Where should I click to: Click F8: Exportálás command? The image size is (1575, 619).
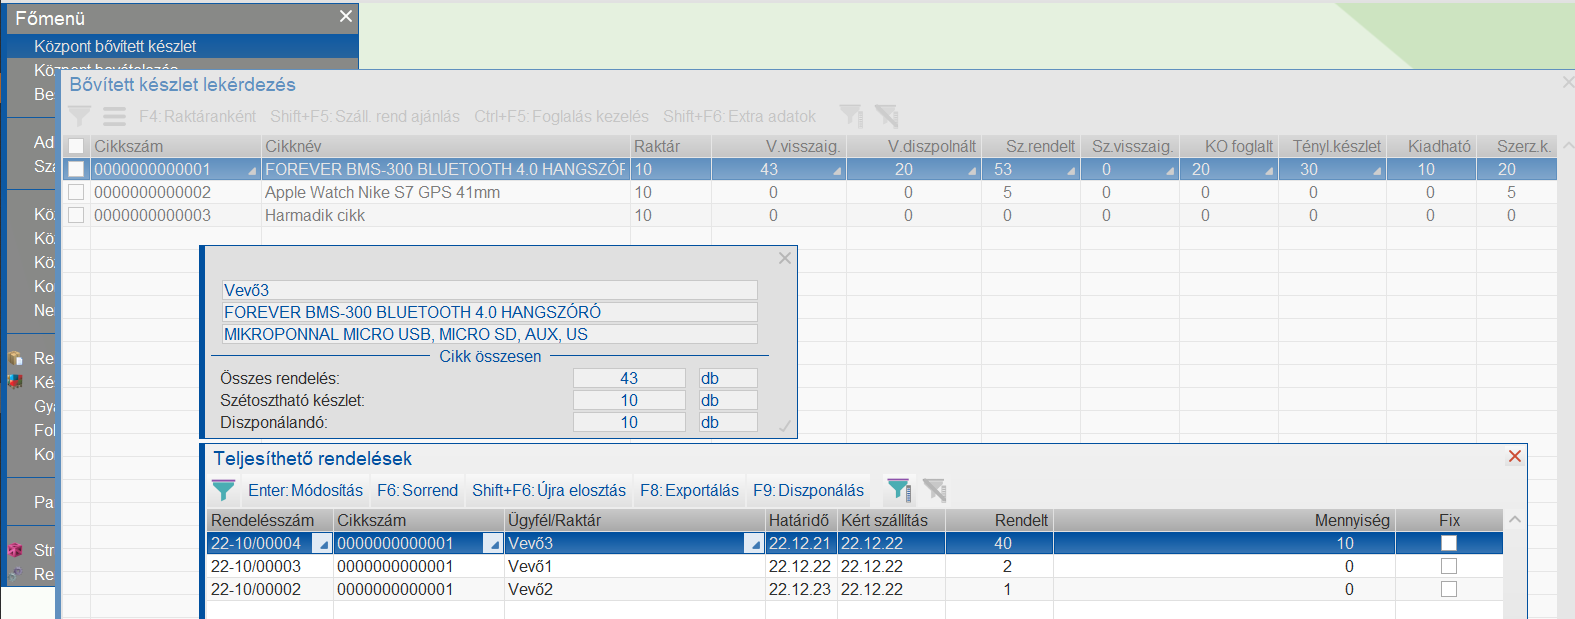click(x=689, y=490)
